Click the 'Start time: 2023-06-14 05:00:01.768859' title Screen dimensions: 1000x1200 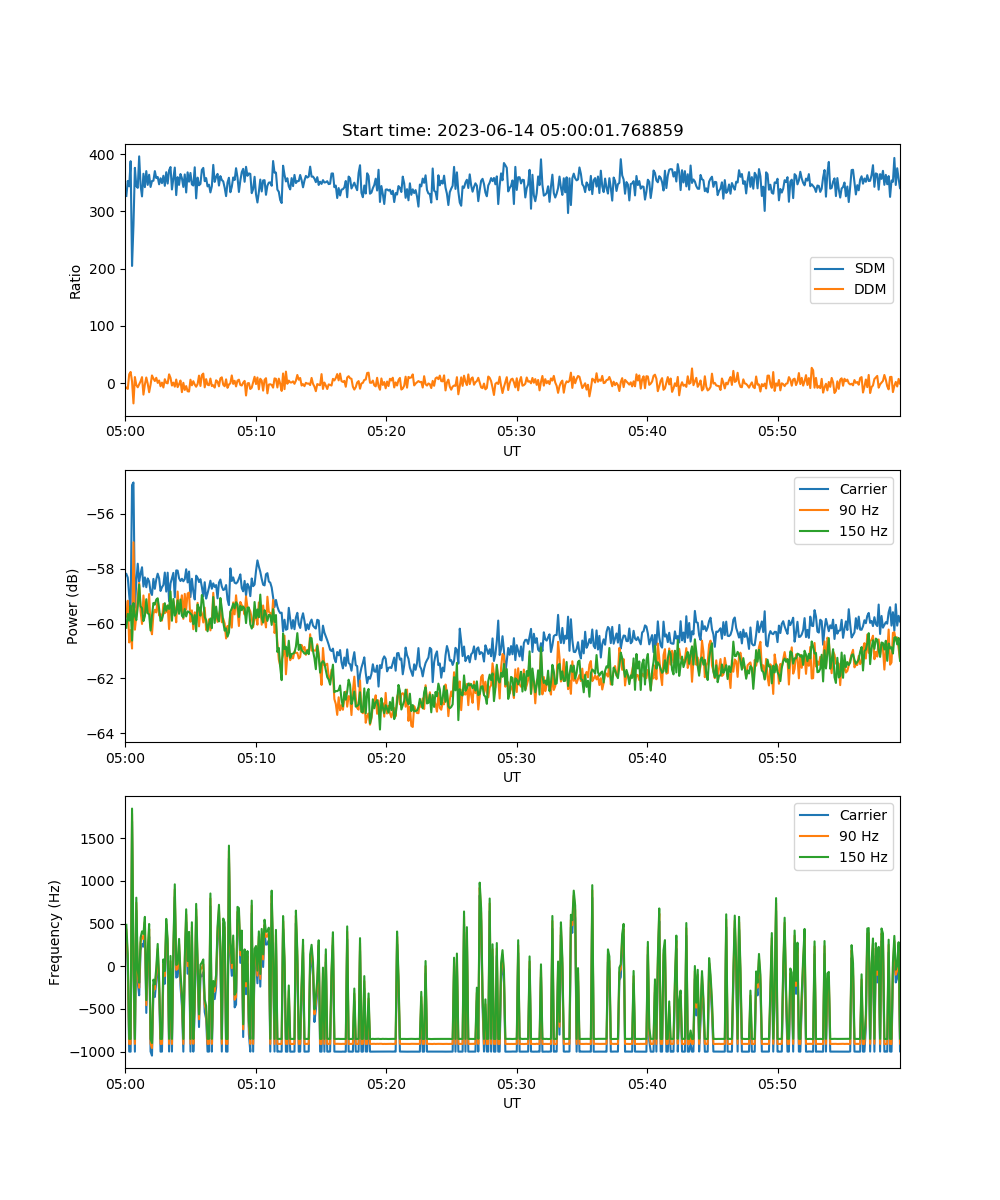(512, 131)
